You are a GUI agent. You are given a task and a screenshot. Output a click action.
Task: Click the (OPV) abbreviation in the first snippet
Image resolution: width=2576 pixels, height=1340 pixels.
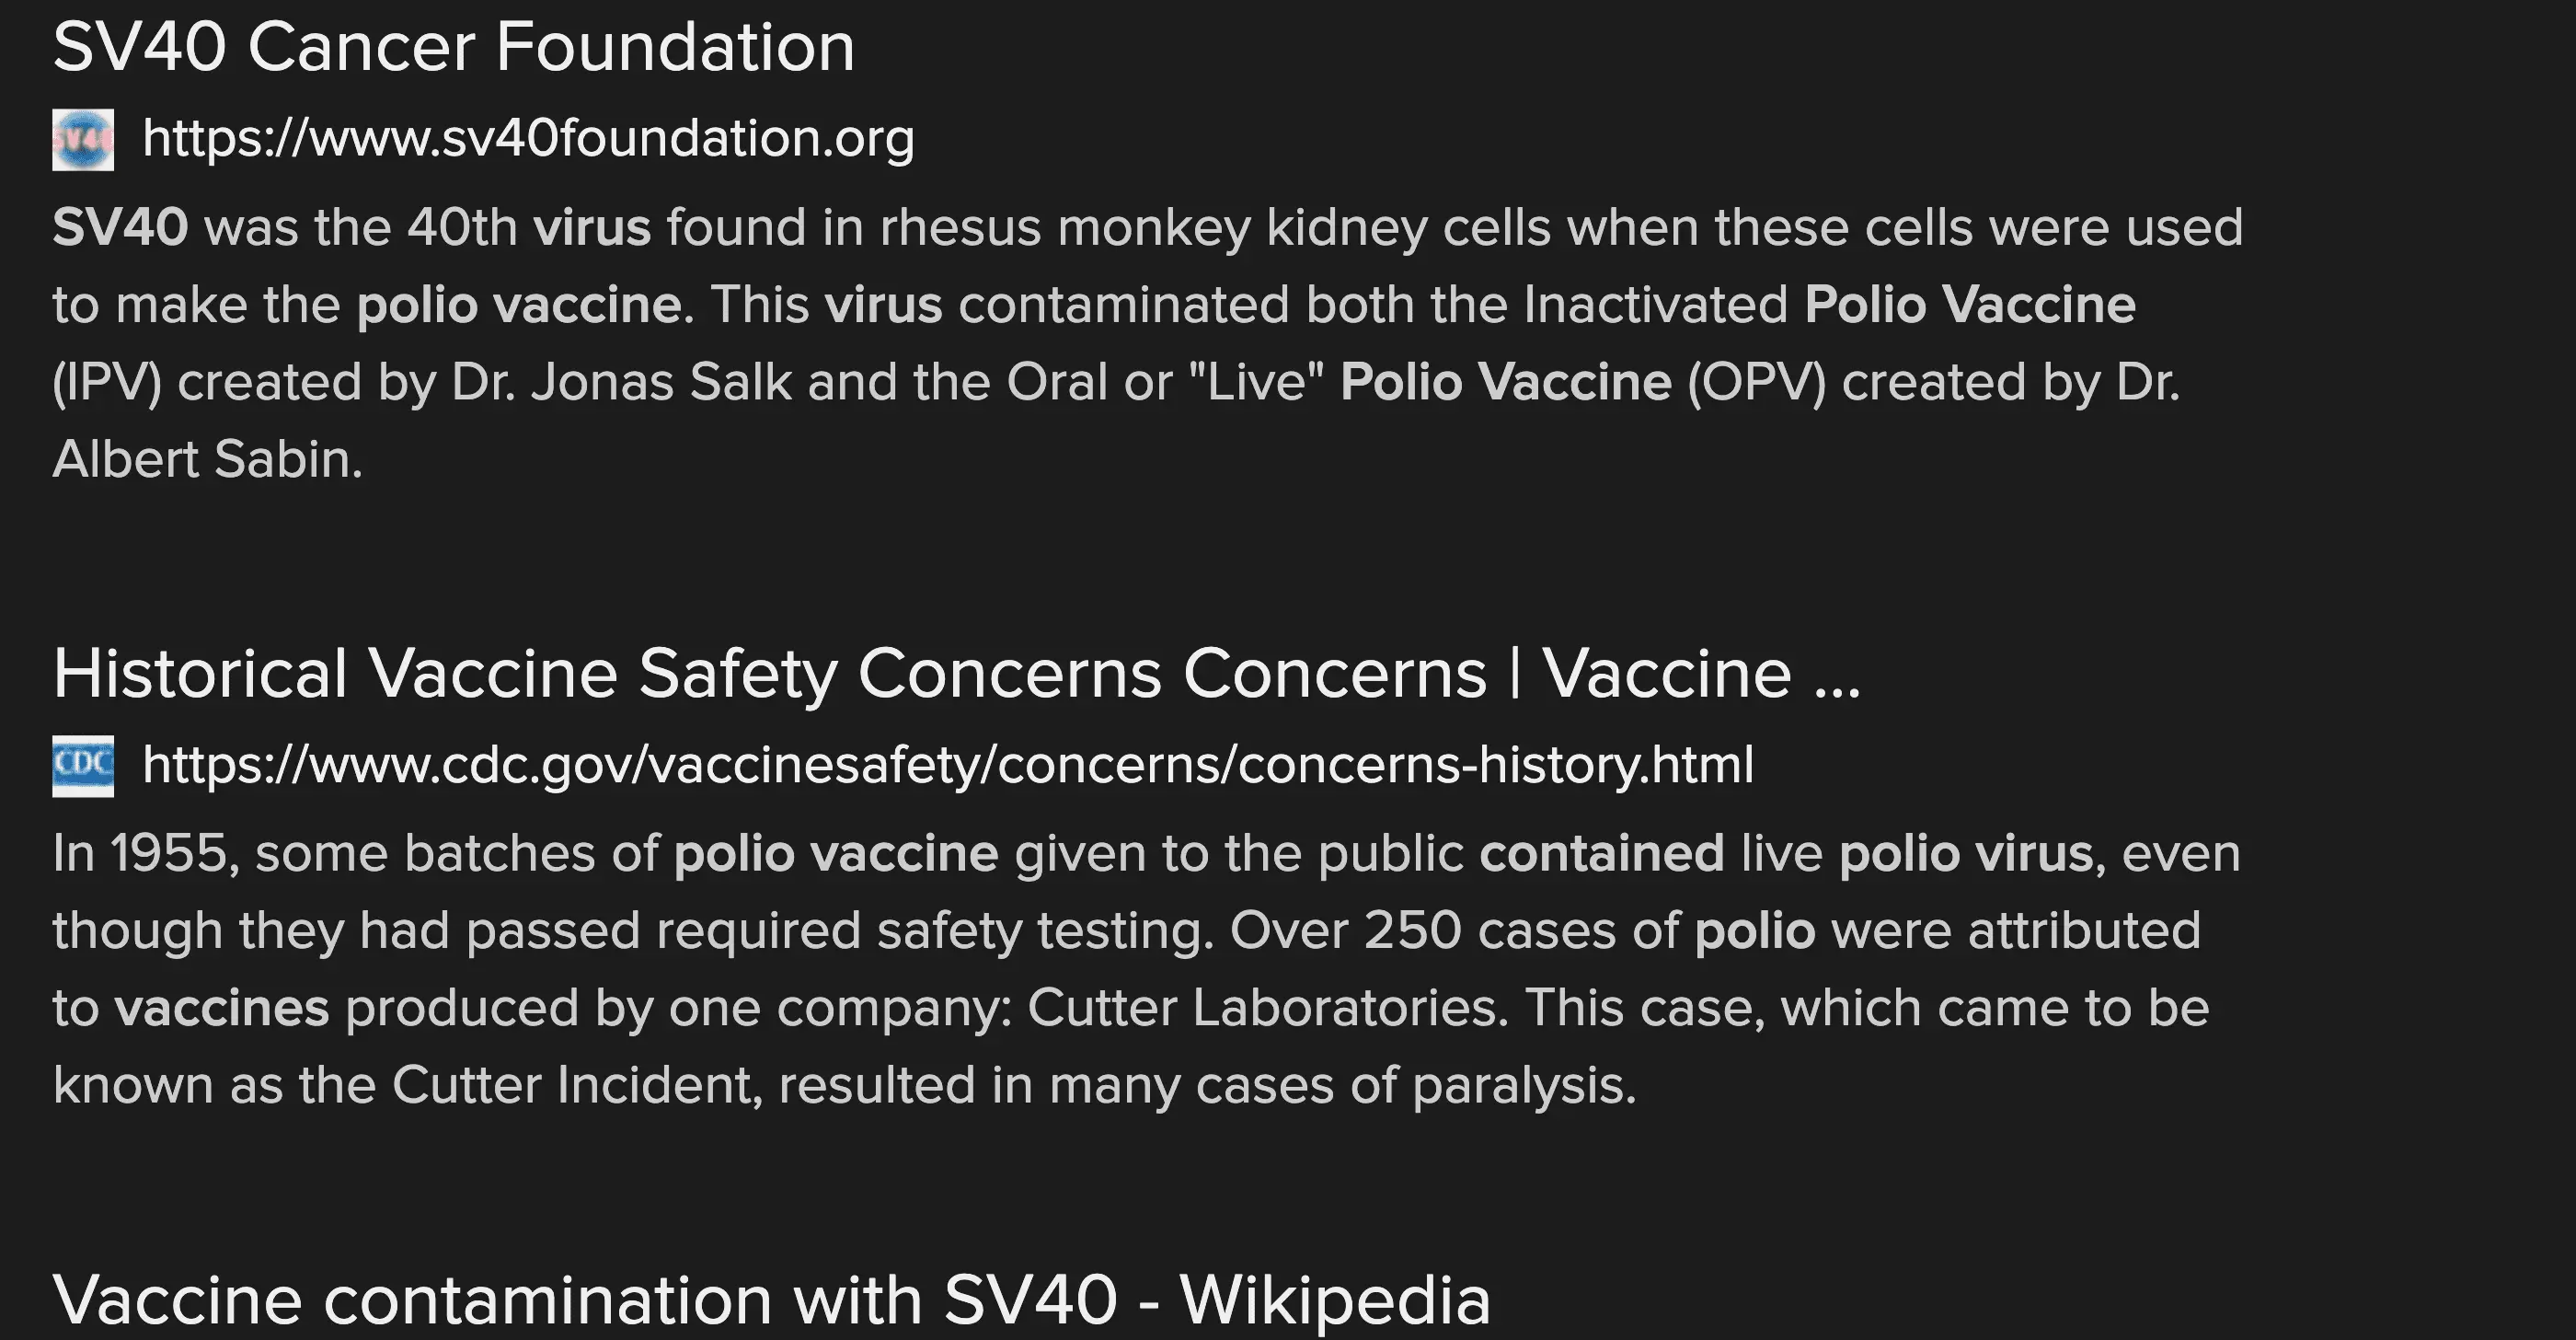click(1756, 382)
